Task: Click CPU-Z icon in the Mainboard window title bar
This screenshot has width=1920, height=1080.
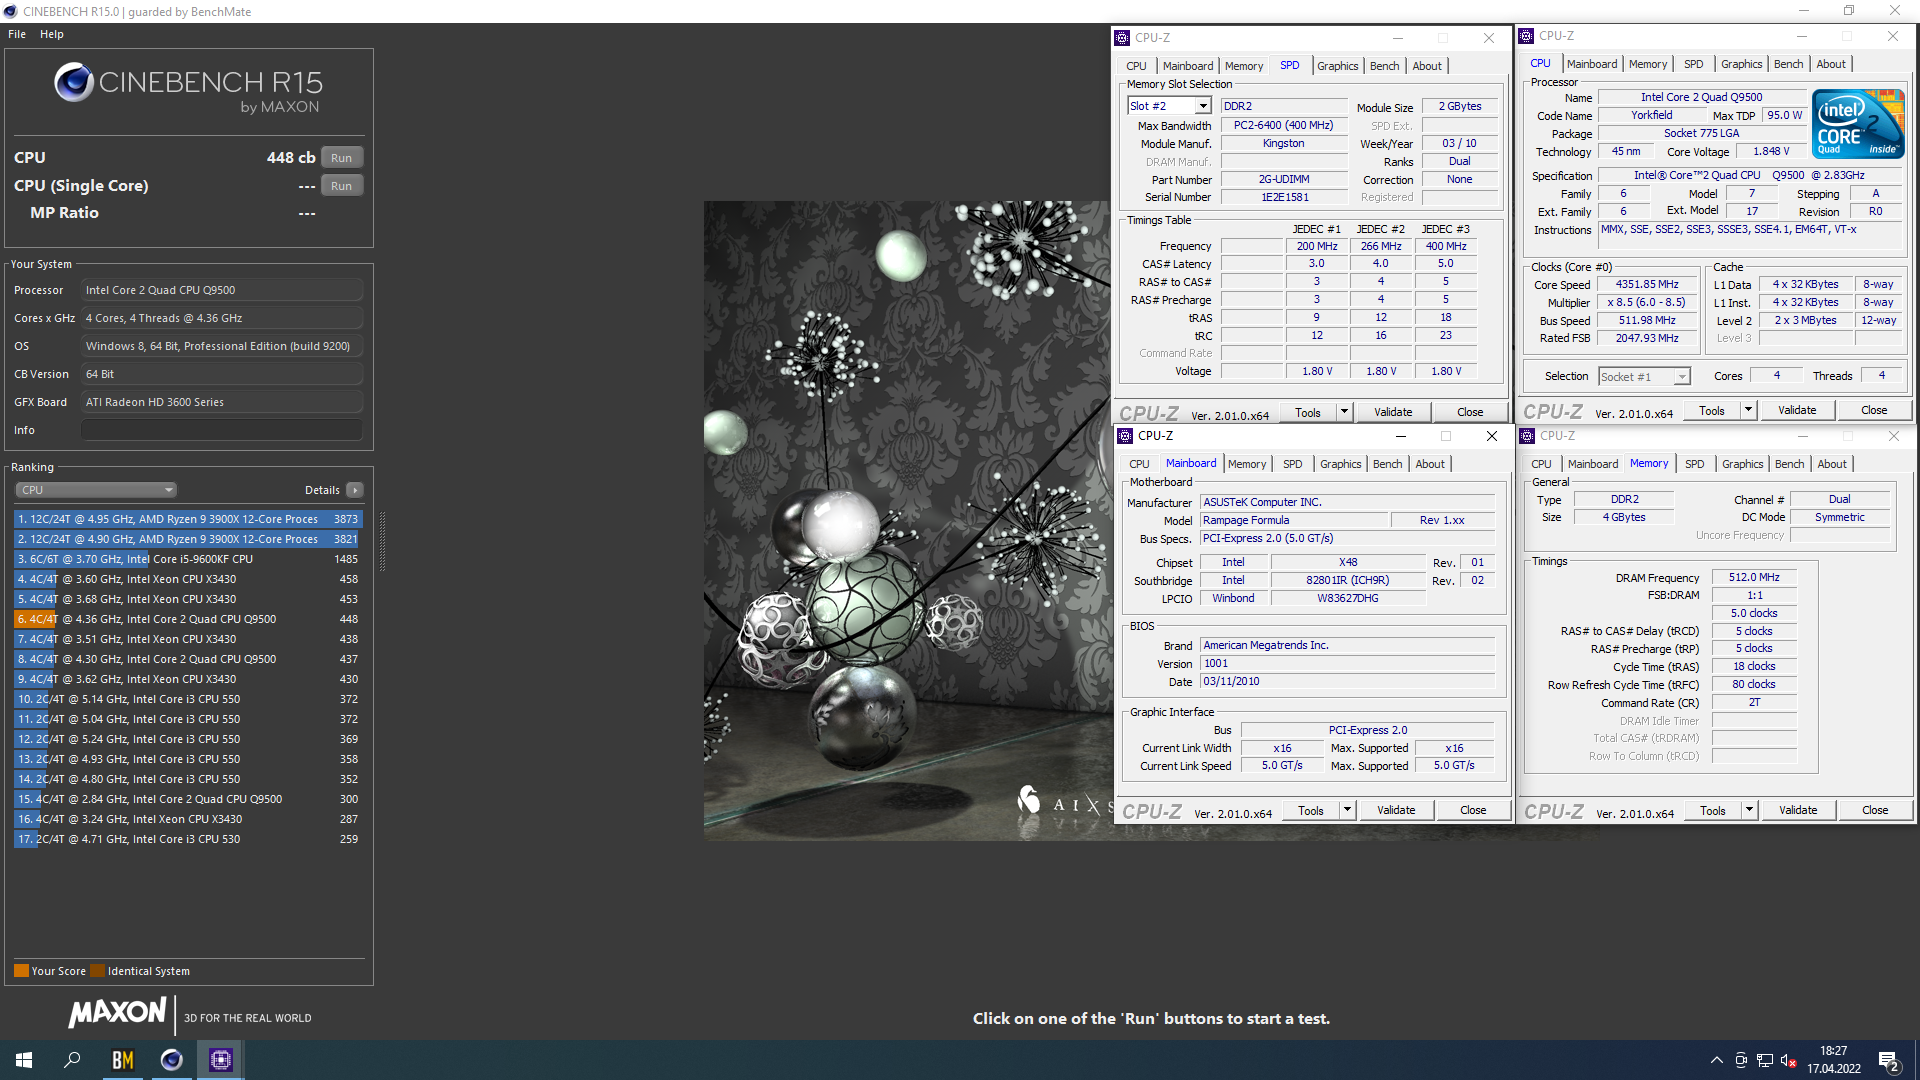Action: coord(1125,436)
